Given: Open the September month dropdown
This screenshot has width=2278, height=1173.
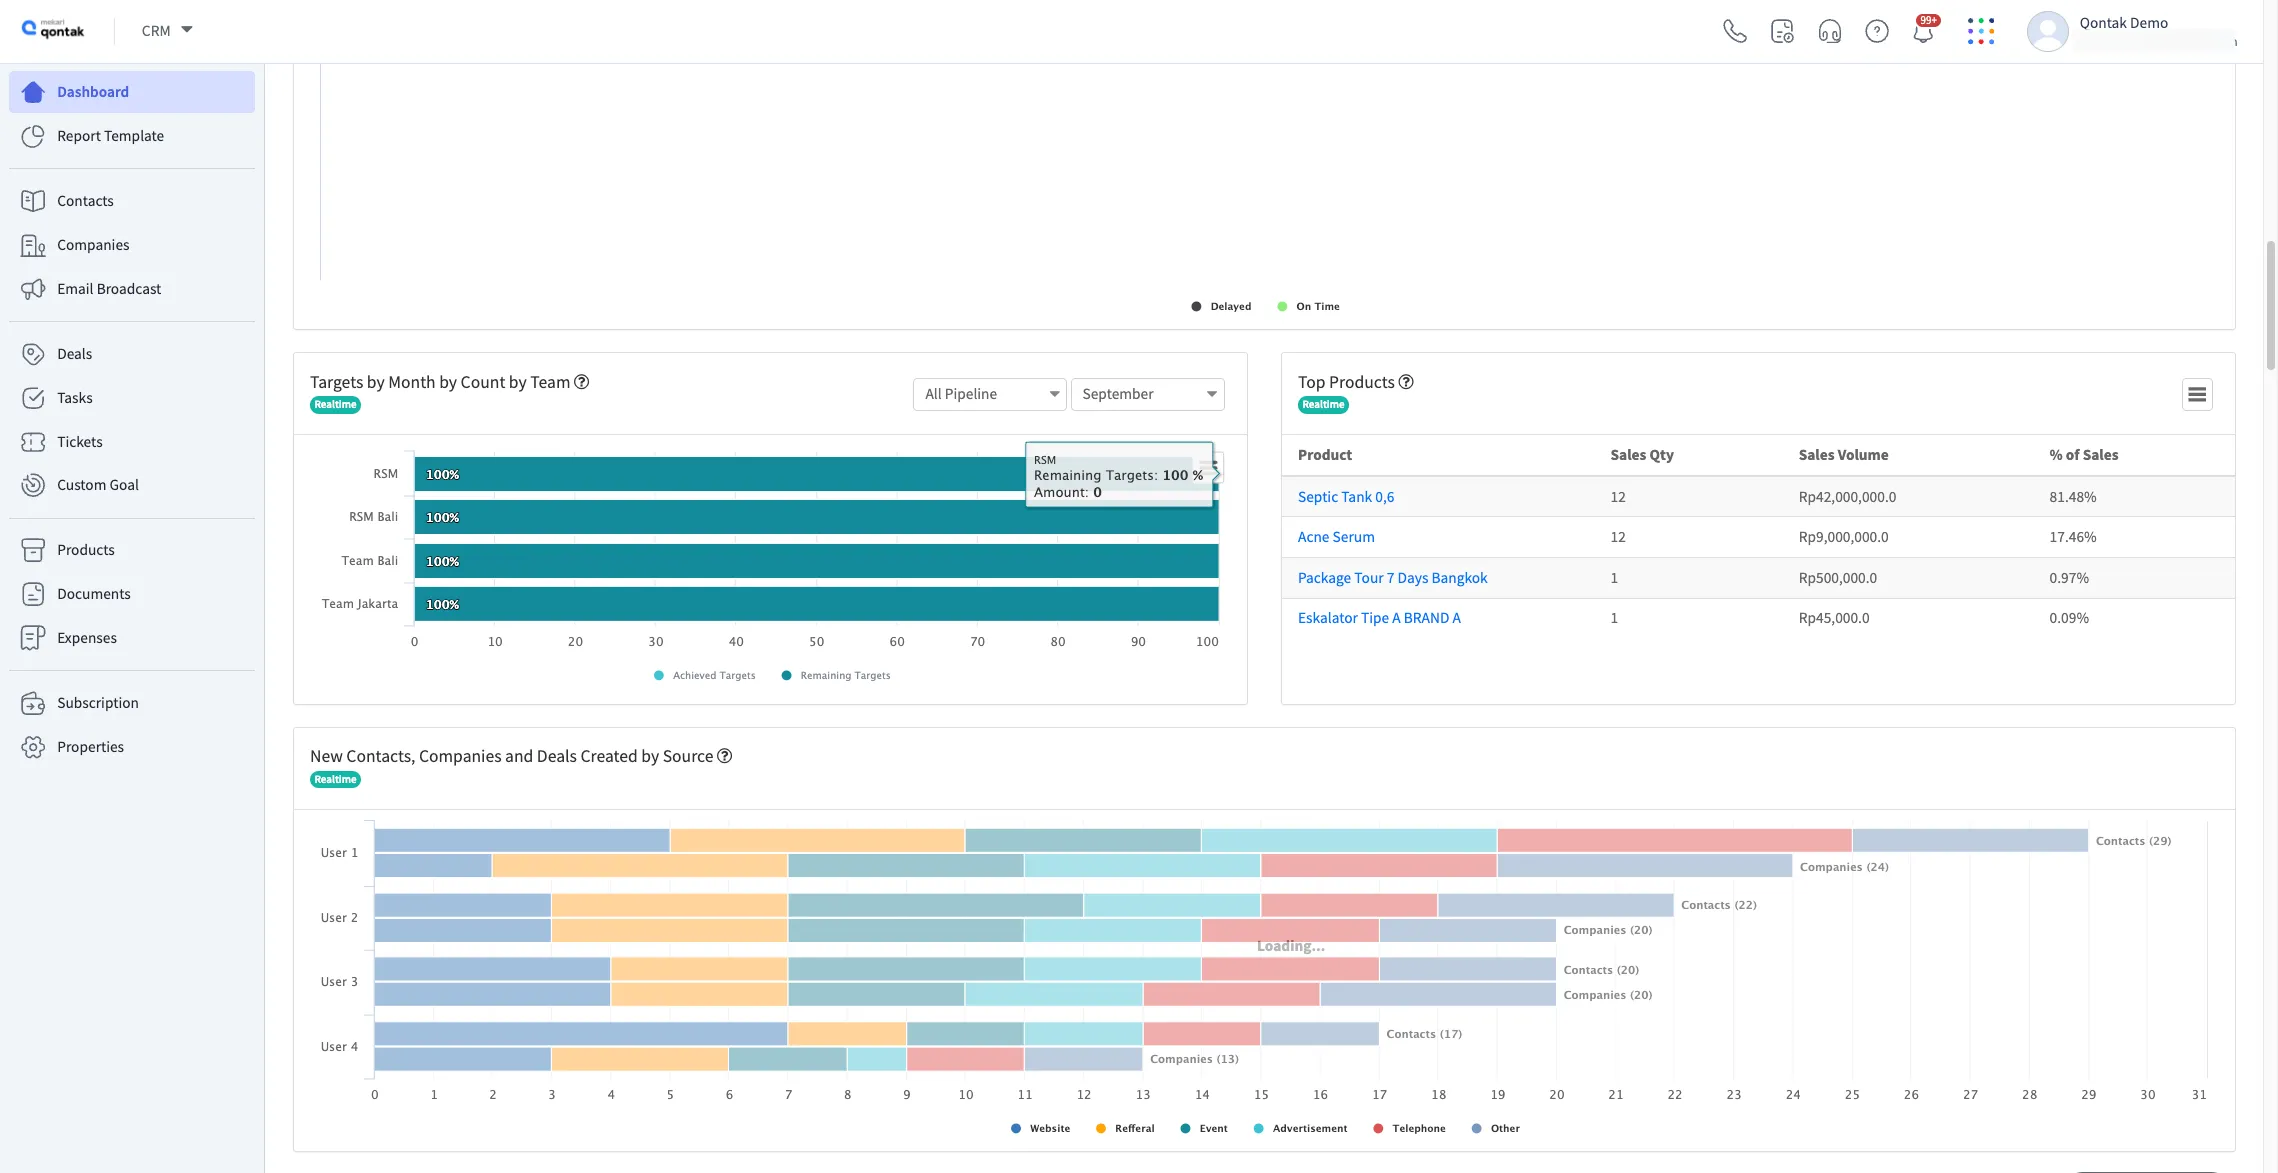Looking at the screenshot, I should tap(1147, 394).
